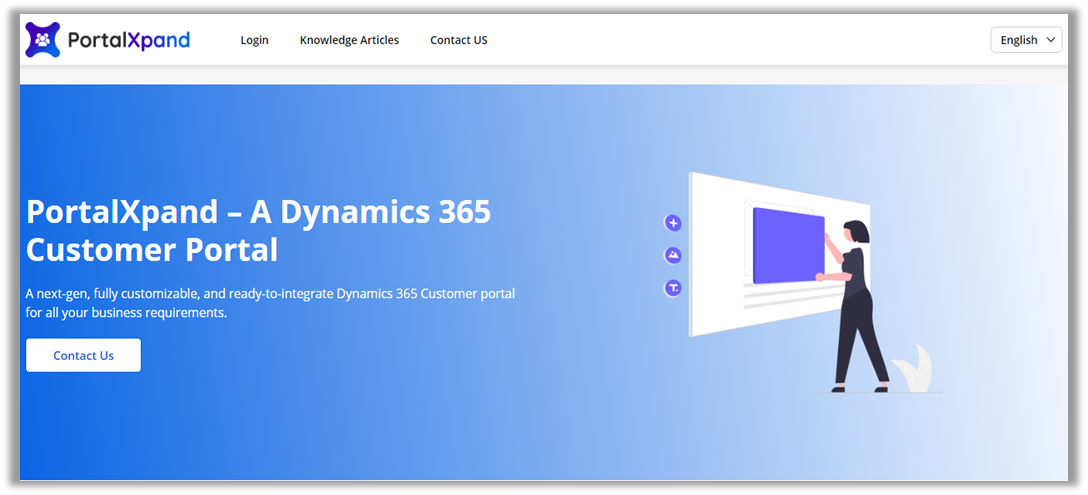Click the woman's shoes in the illustration
This screenshot has width=1088, height=495.
click(x=881, y=387)
